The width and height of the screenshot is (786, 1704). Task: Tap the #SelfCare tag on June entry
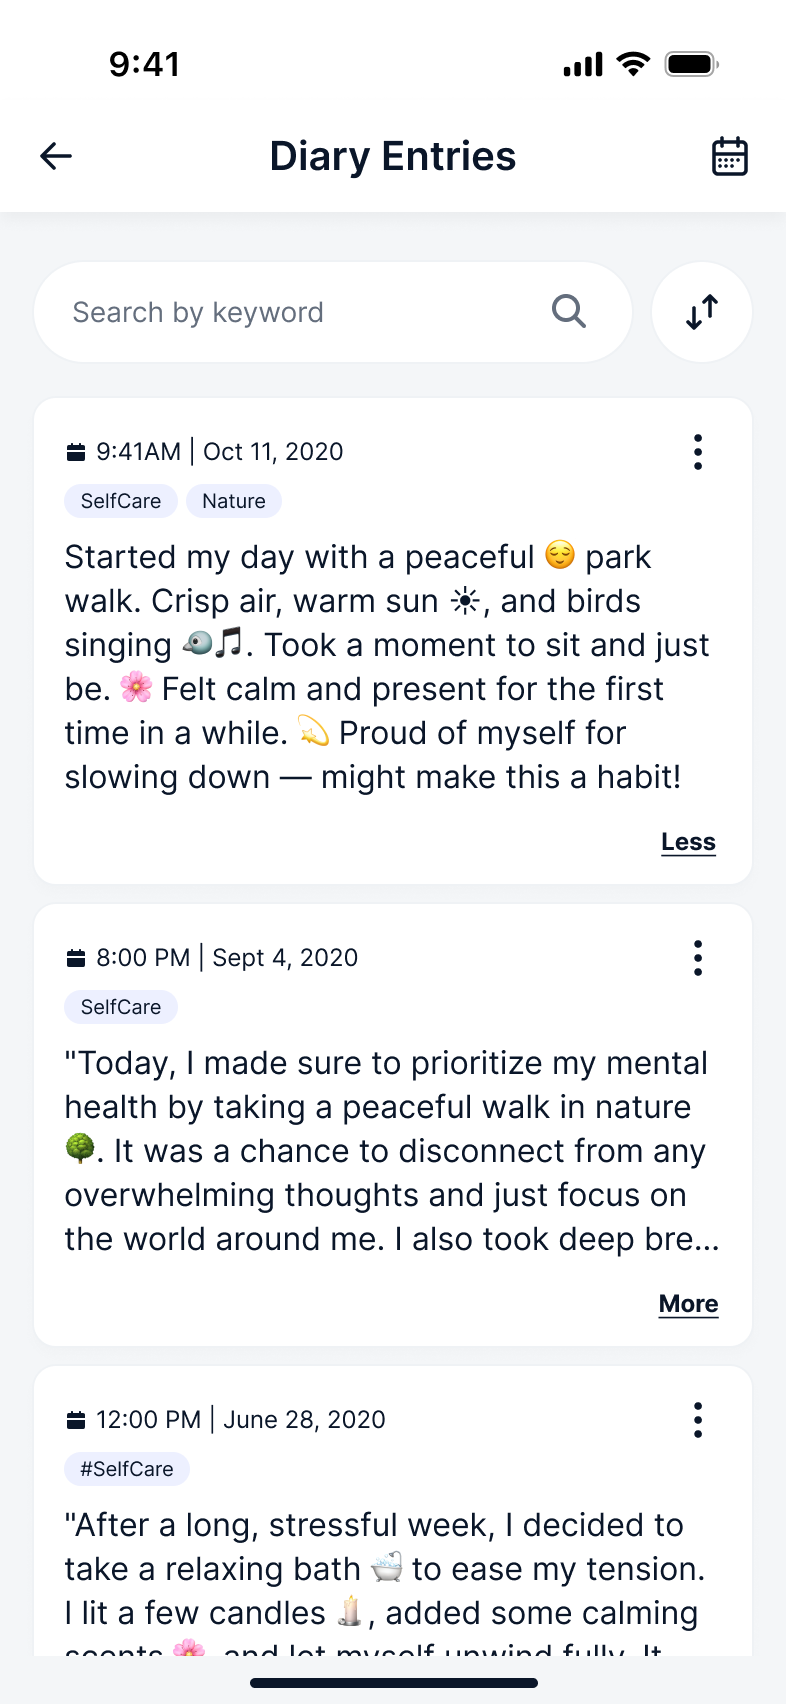127,1469
